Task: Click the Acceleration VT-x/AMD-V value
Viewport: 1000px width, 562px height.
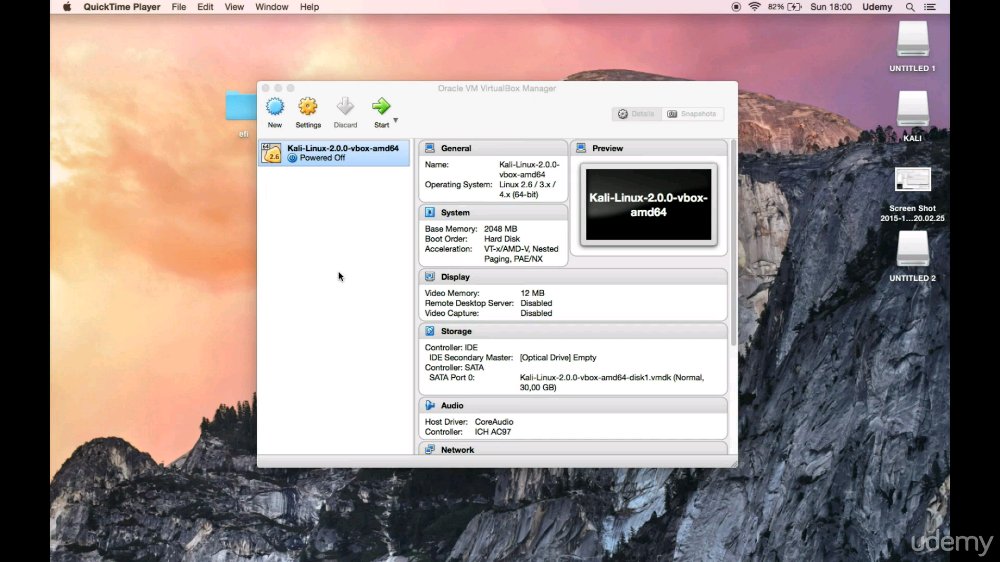Action: pyautogui.click(x=521, y=254)
